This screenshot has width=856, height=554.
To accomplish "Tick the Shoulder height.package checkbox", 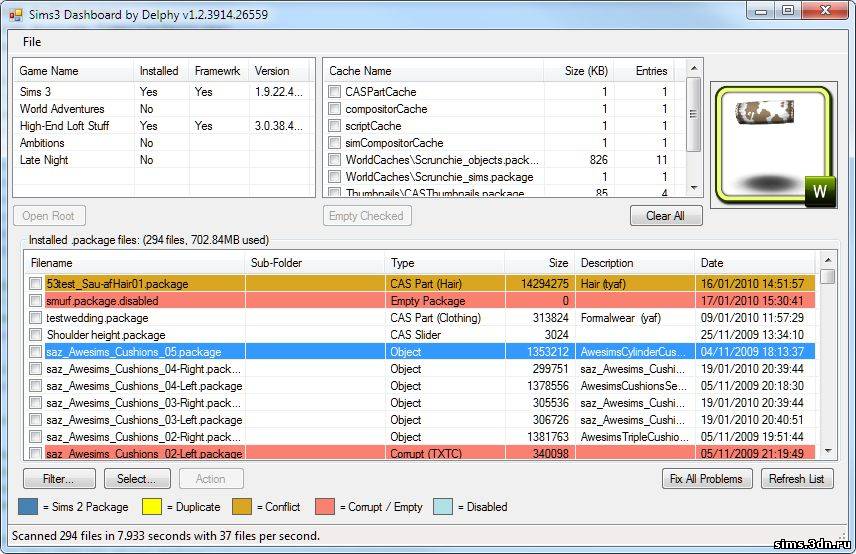I will click(x=35, y=335).
